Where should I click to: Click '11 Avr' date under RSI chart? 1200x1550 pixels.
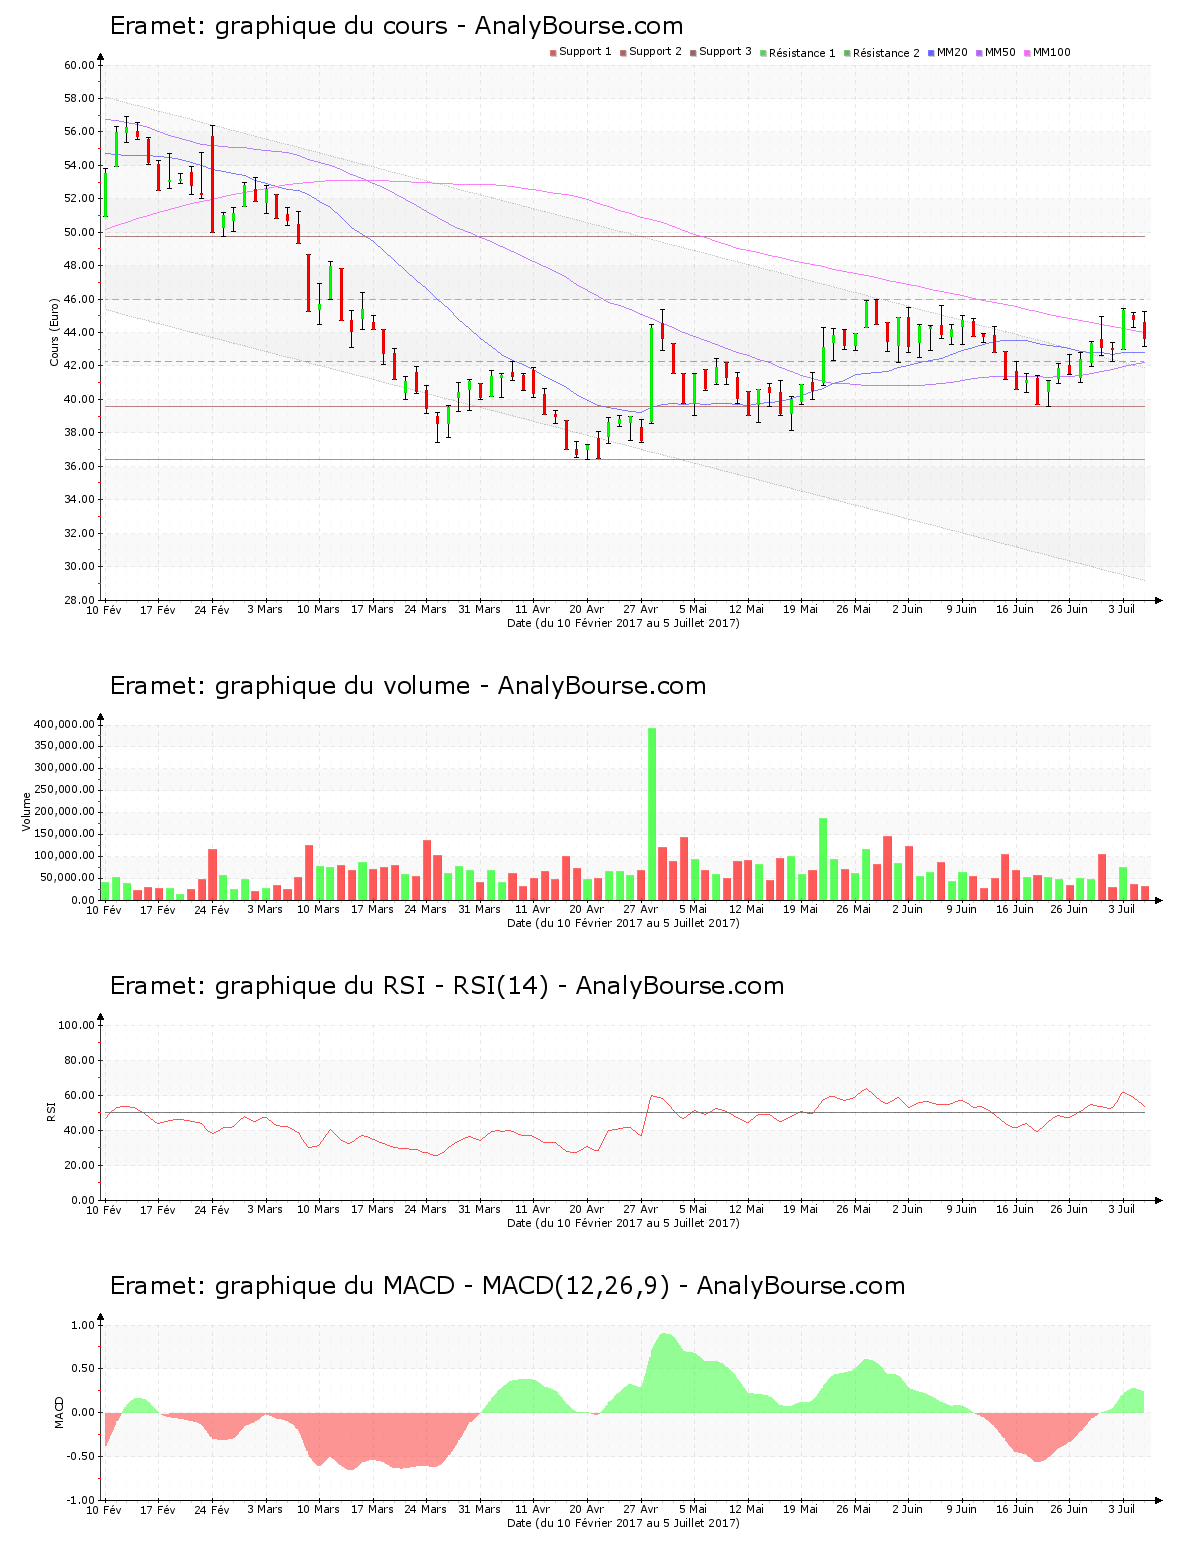[533, 1209]
